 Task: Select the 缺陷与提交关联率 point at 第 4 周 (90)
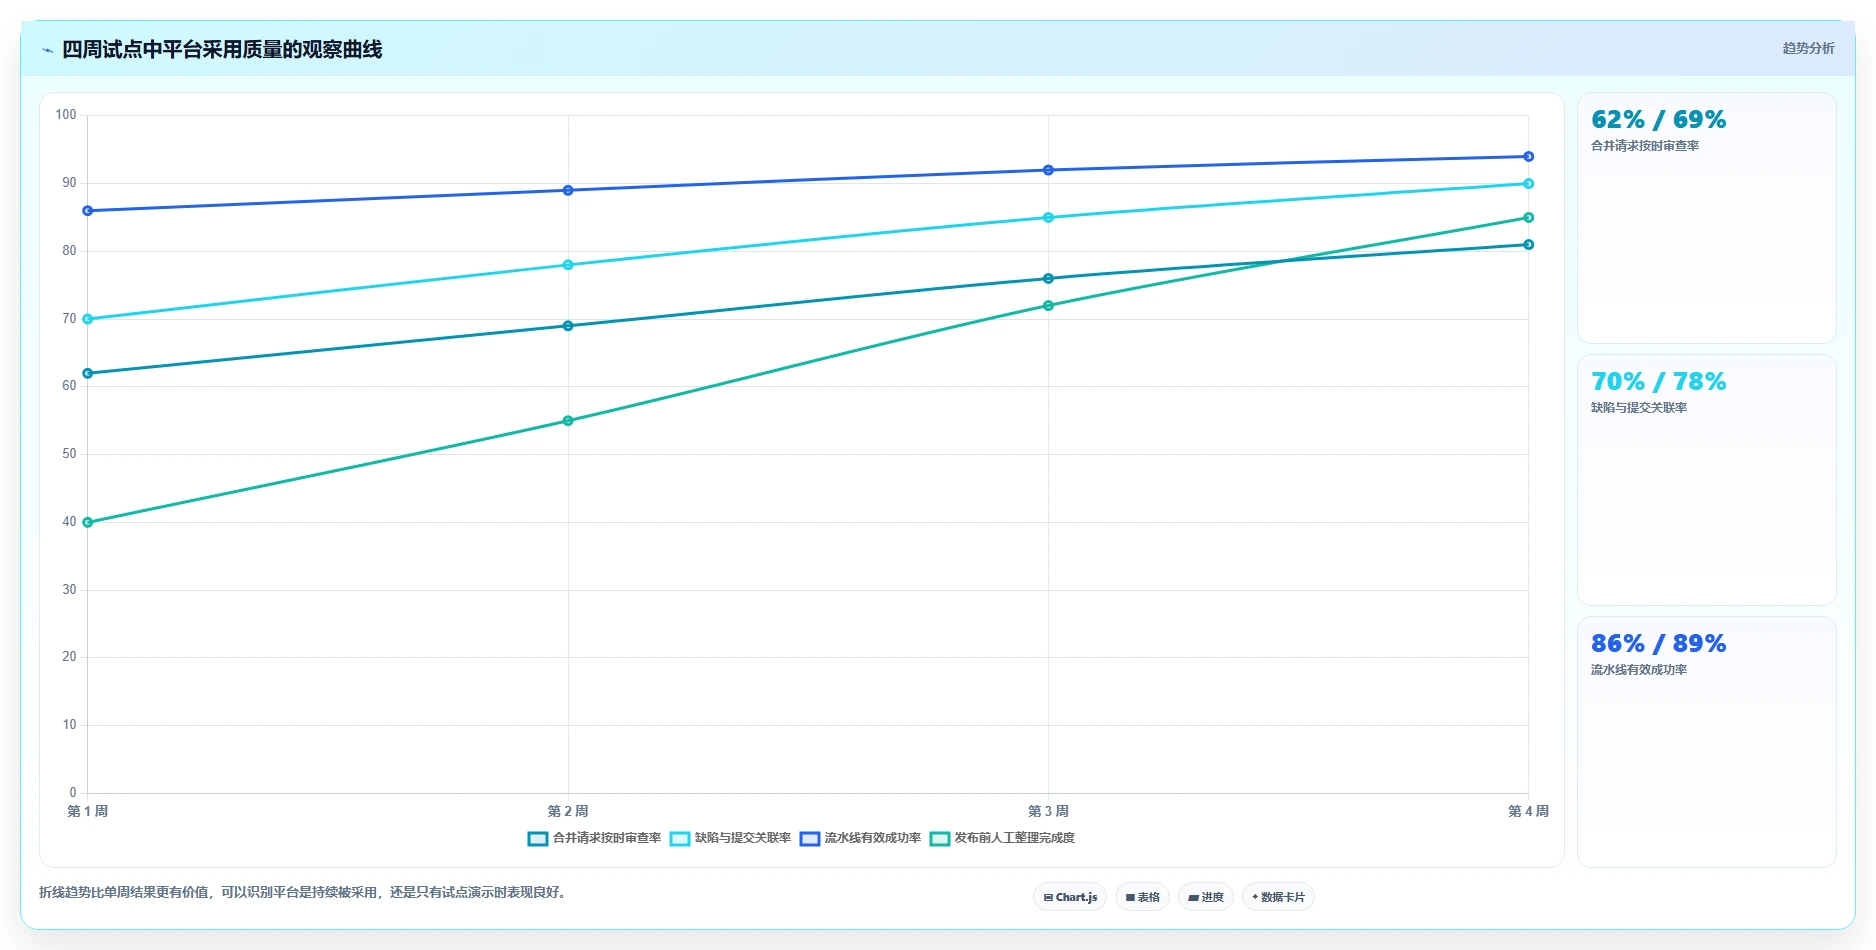pyautogui.click(x=1528, y=184)
